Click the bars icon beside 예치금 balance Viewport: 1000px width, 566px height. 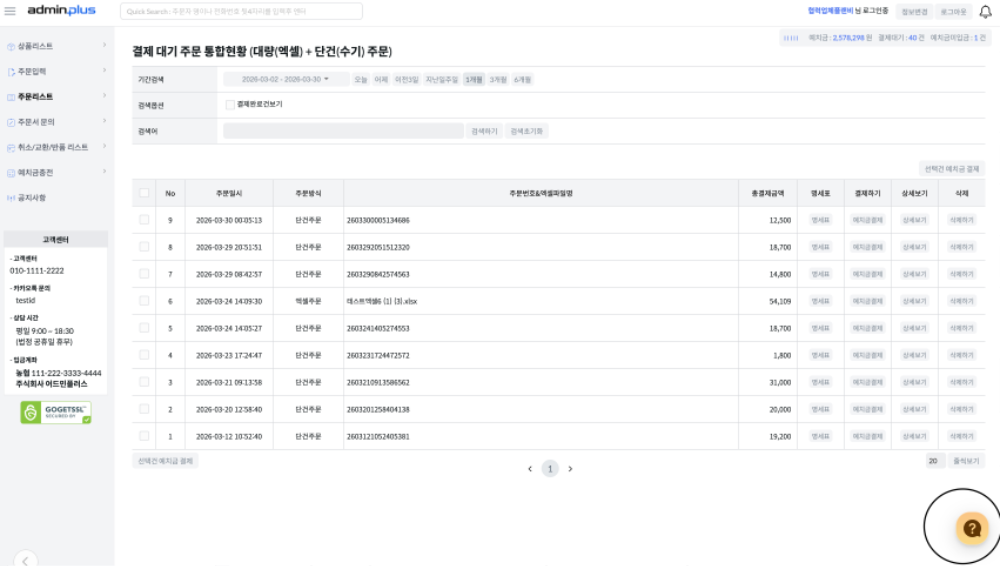[791, 38]
